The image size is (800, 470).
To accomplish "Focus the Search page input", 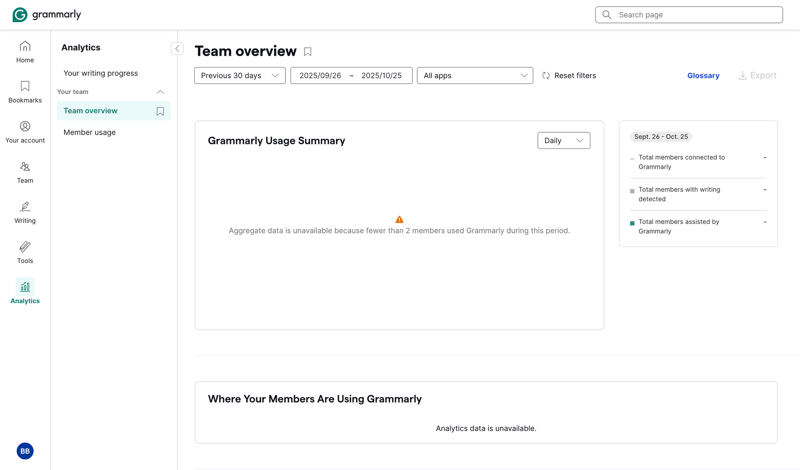I will 689,15.
